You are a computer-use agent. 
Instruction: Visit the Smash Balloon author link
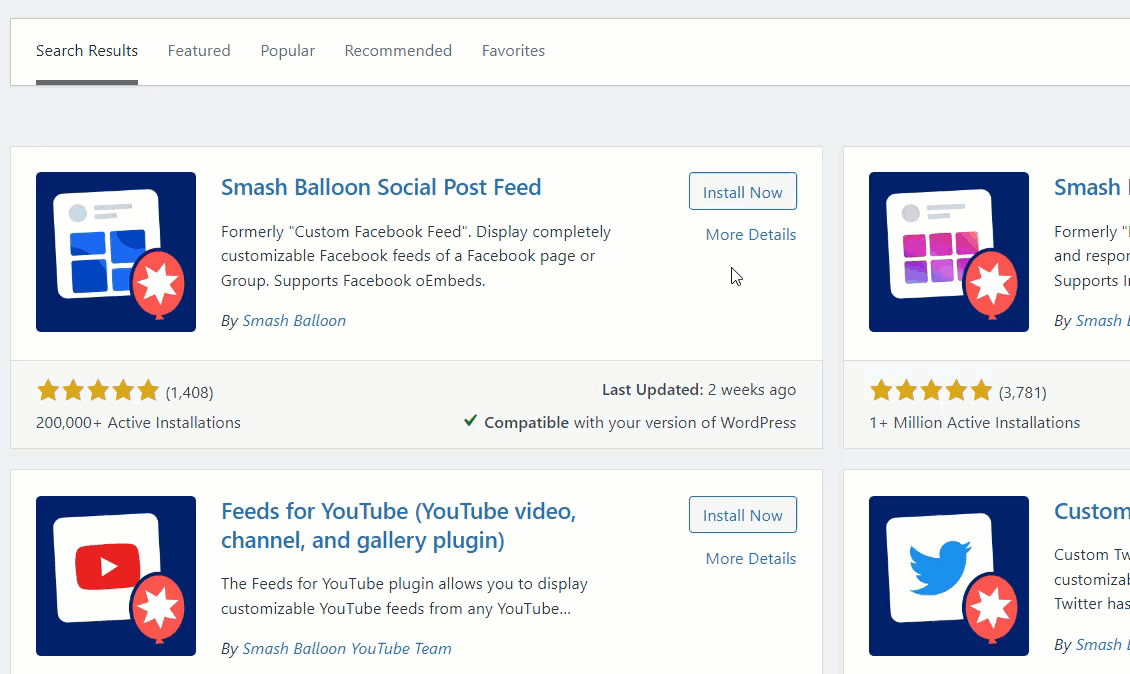tap(294, 321)
